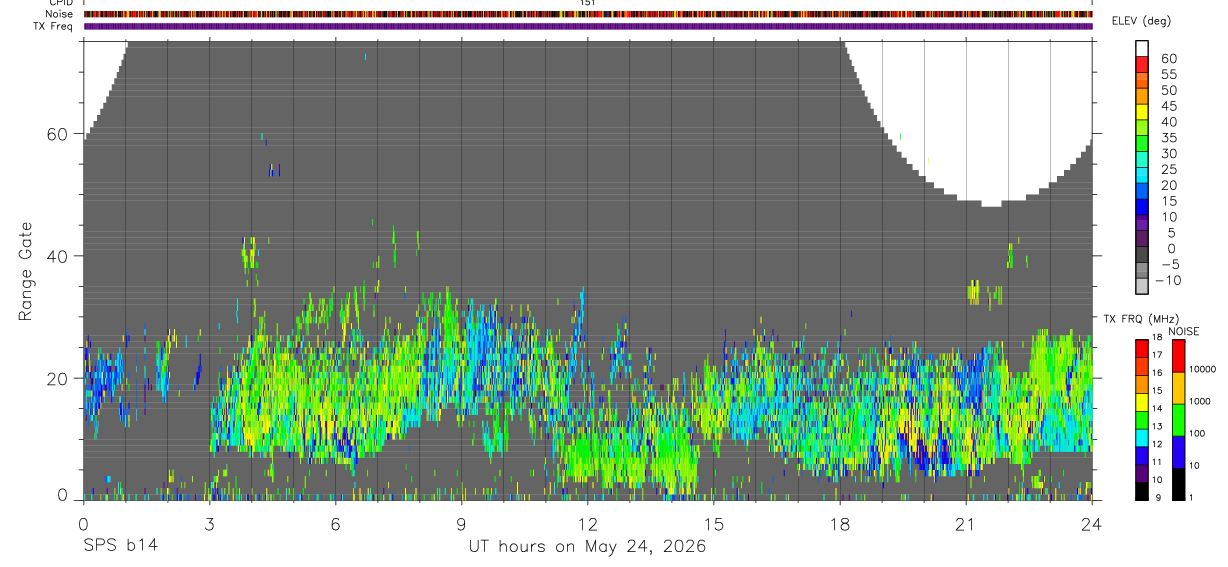Image resolution: width=1228 pixels, height=567 pixels.
Task: Click the purple TX Freq strip above the plot
Action: tap(588, 26)
